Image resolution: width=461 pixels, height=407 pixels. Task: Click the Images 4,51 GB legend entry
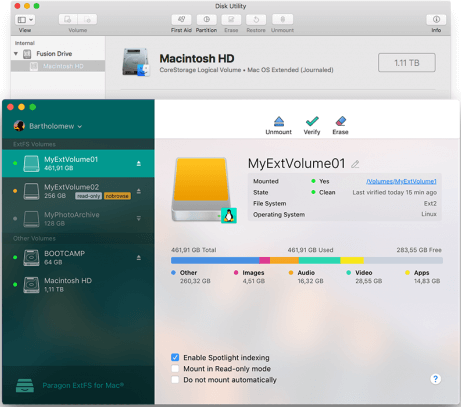coord(249,277)
